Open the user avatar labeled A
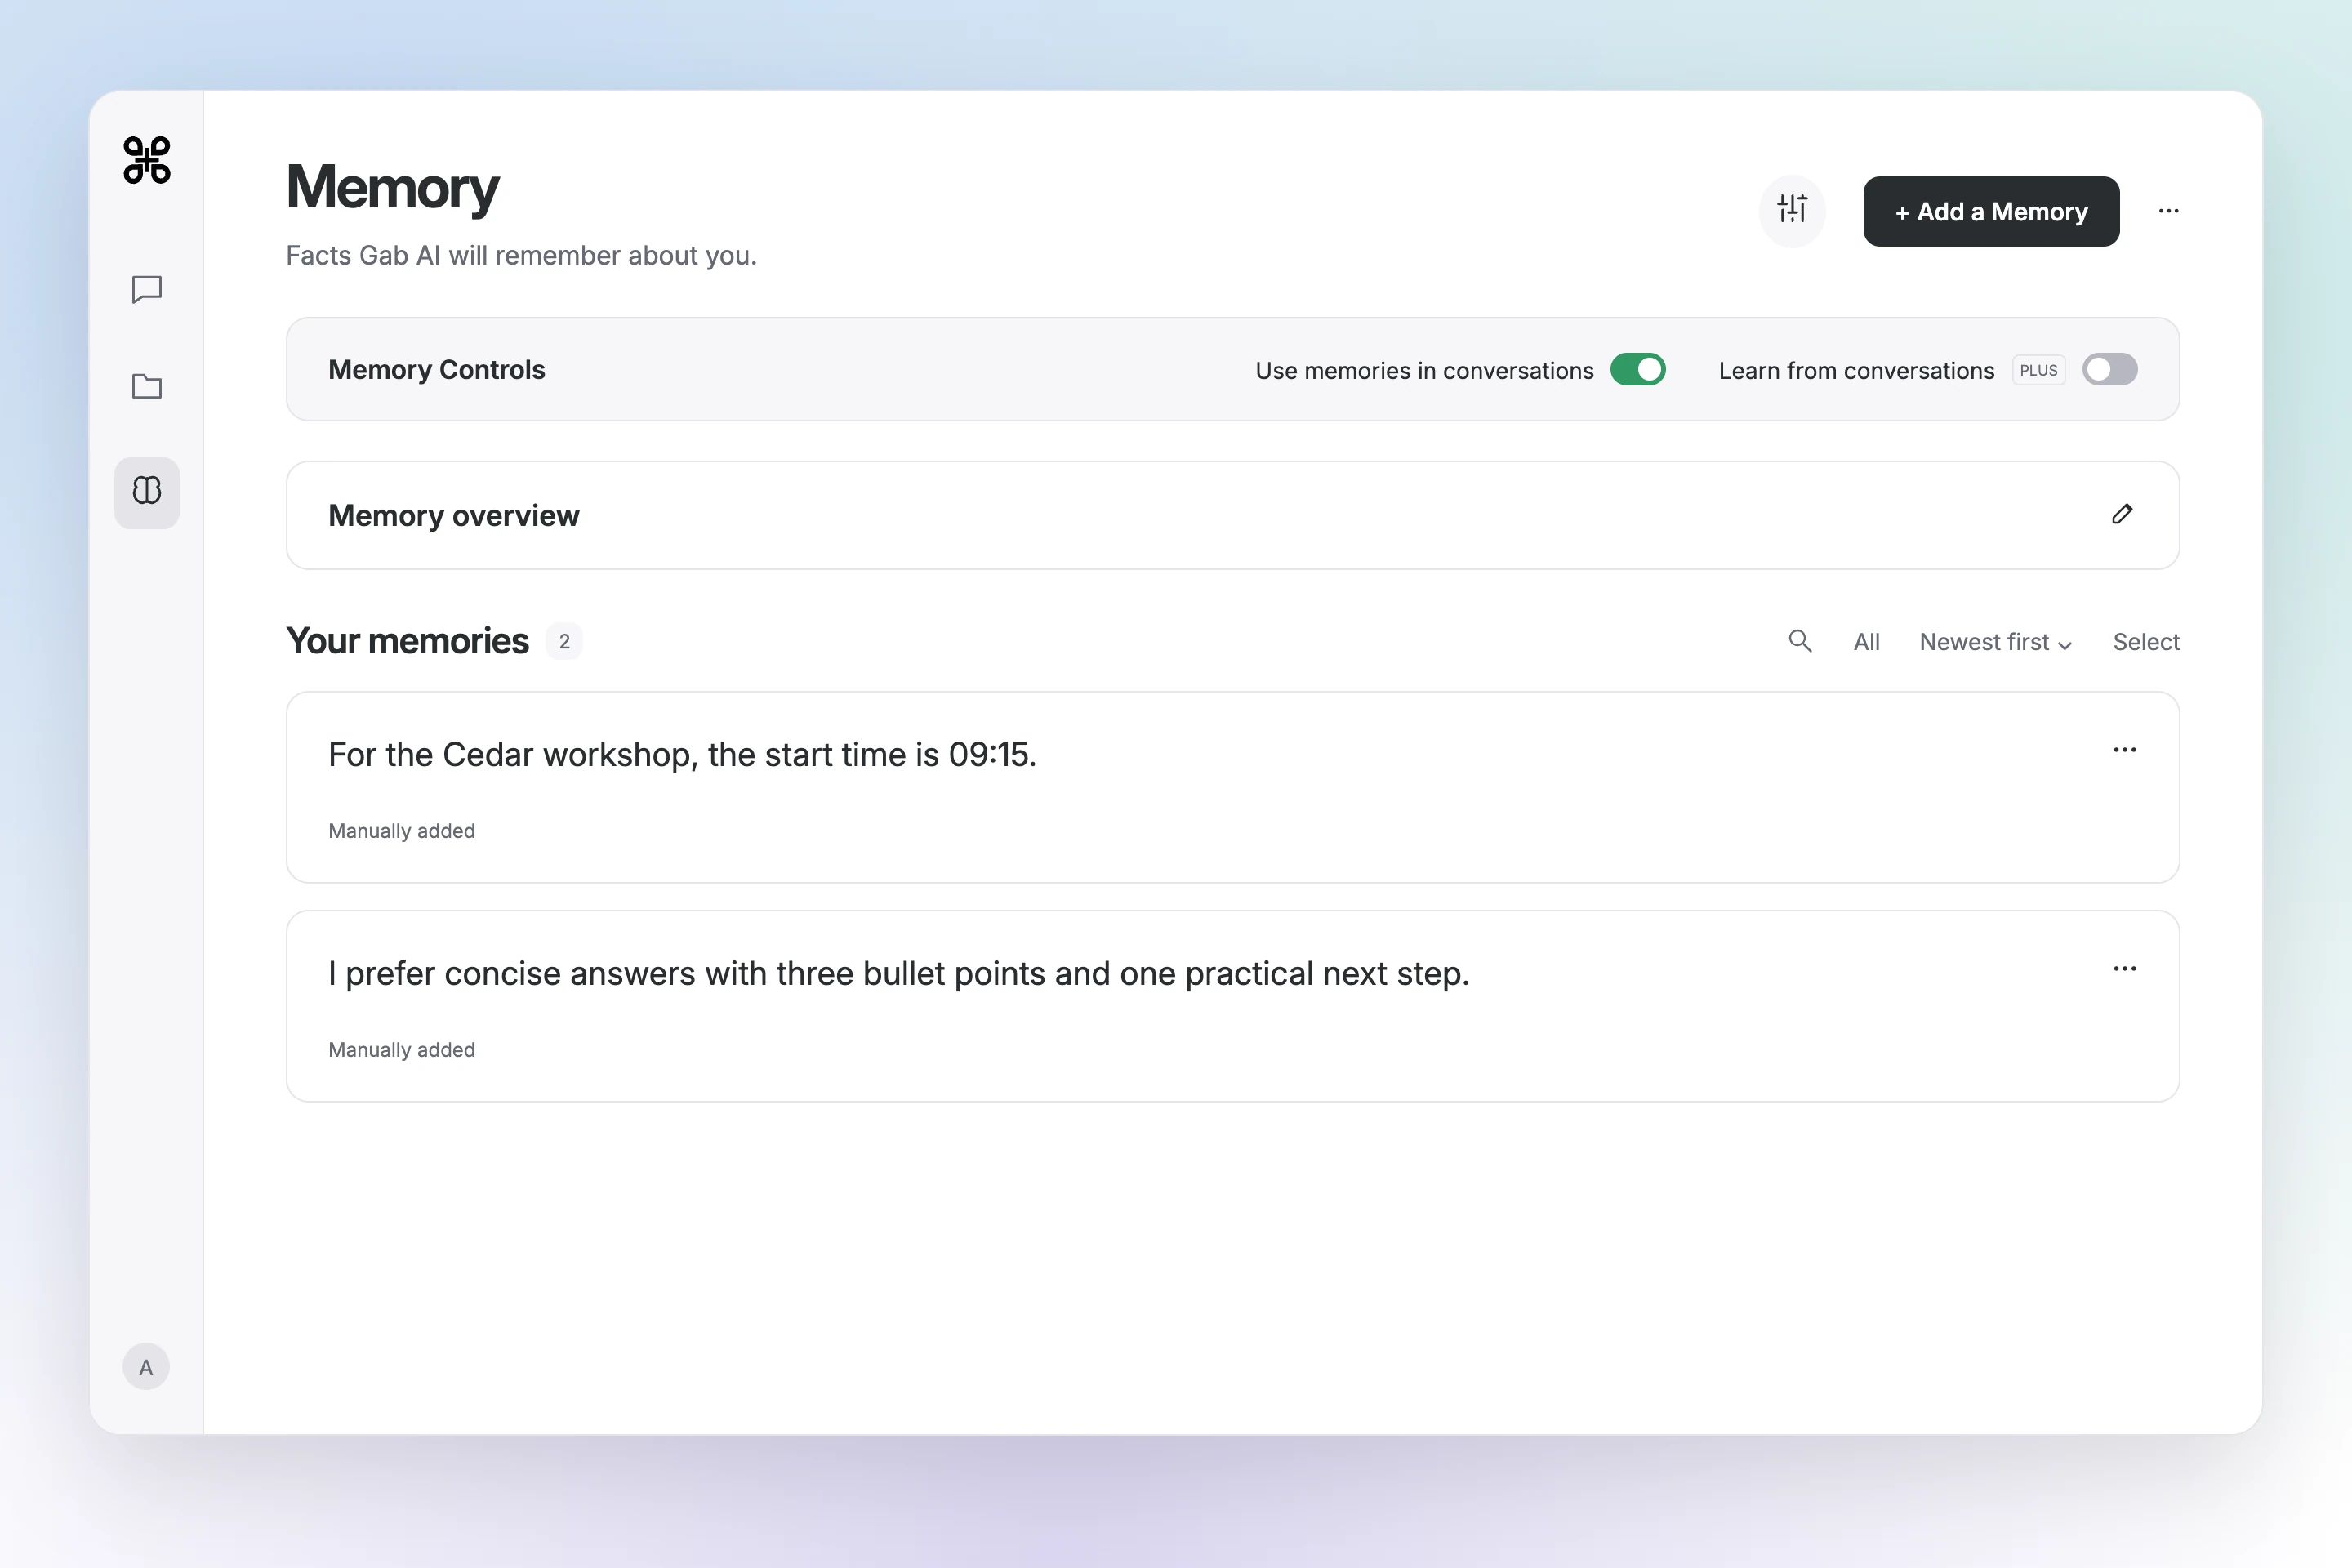Screen dimensions: 2352x1568 coord(146,1366)
